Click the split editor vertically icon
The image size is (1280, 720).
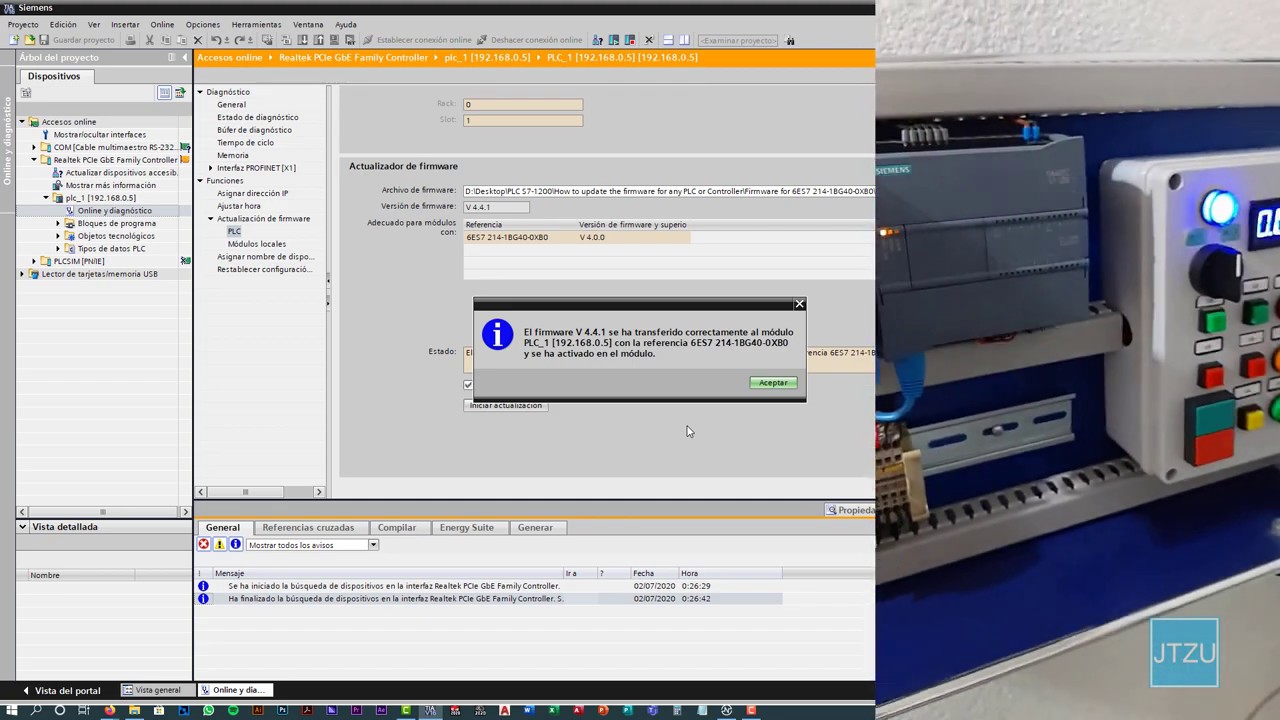(x=684, y=40)
